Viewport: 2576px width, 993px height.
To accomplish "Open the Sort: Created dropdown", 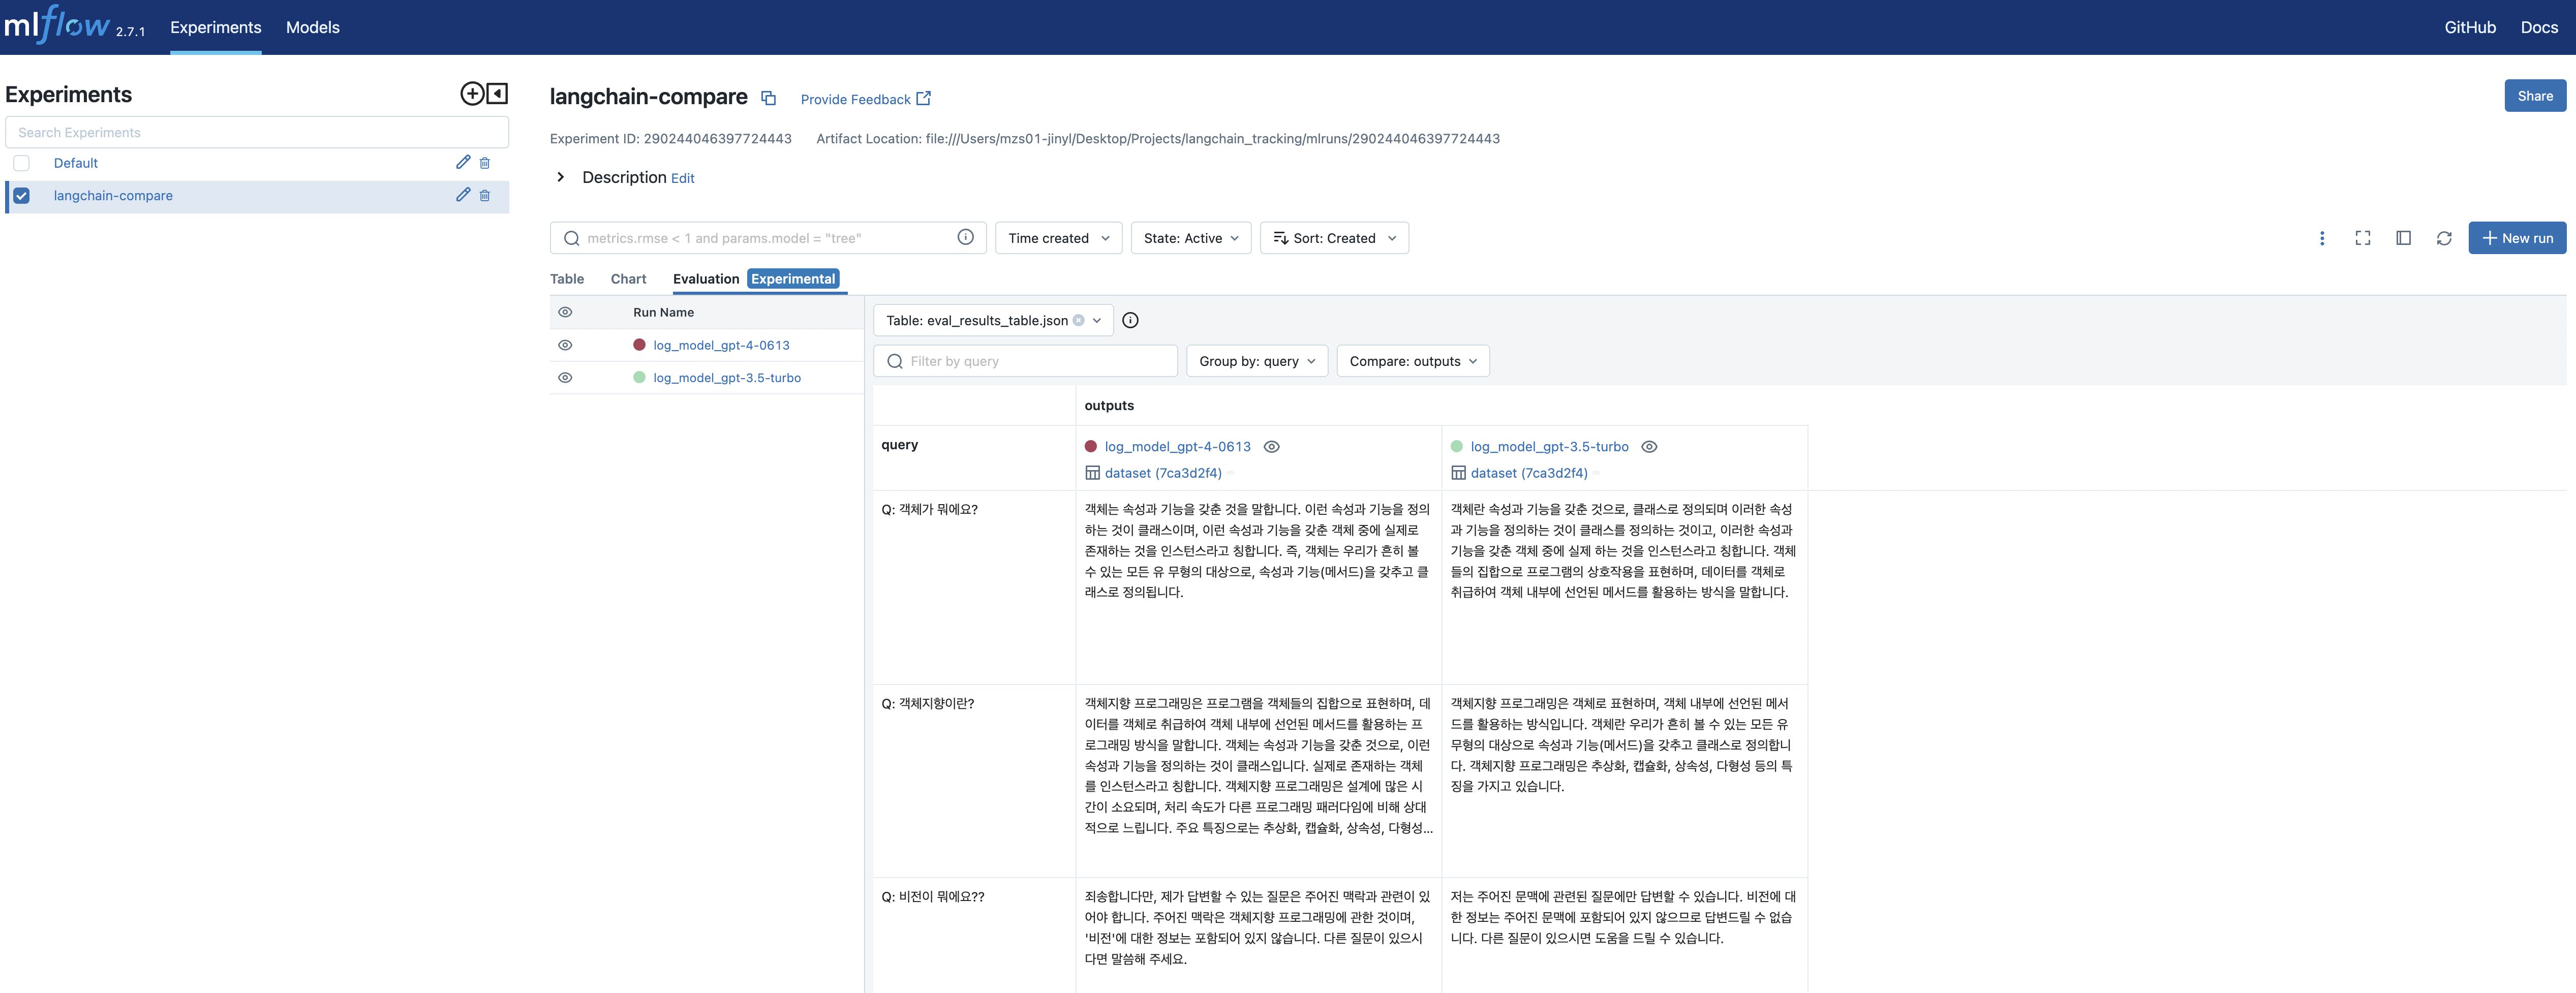I will pos(1334,238).
